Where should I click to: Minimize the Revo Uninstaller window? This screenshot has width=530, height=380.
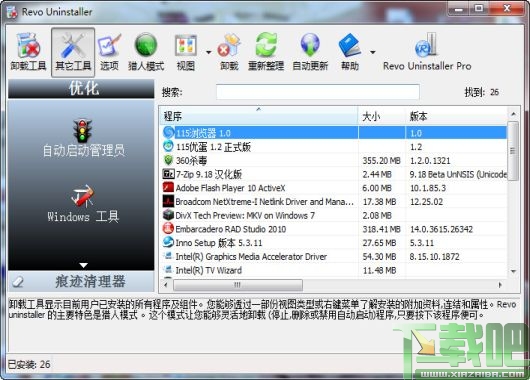[x=459, y=8]
